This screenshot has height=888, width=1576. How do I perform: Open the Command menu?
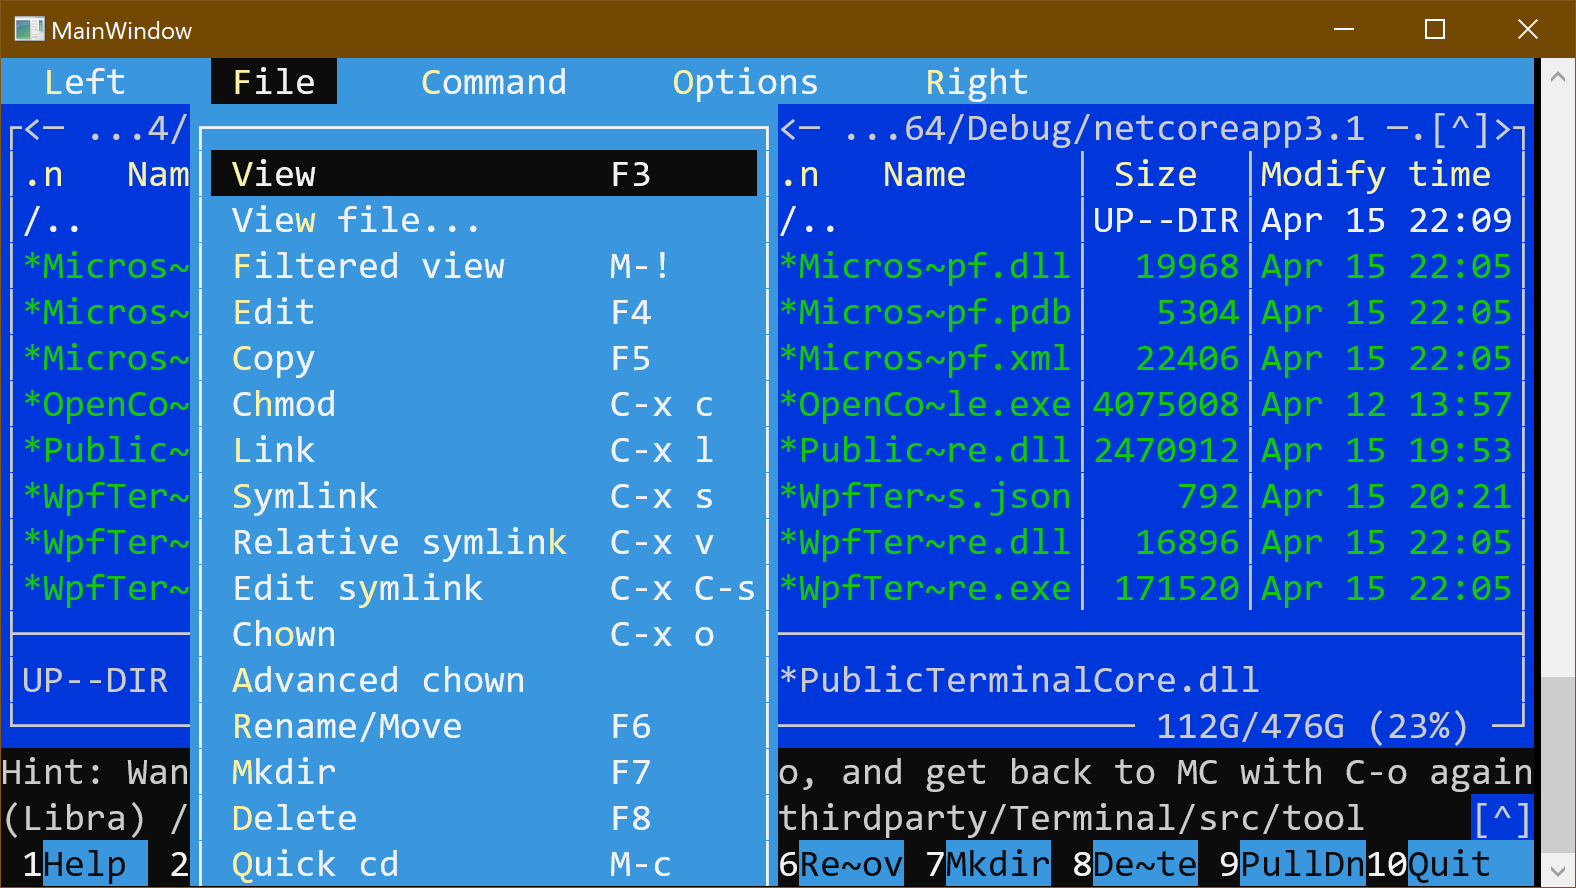click(x=494, y=81)
